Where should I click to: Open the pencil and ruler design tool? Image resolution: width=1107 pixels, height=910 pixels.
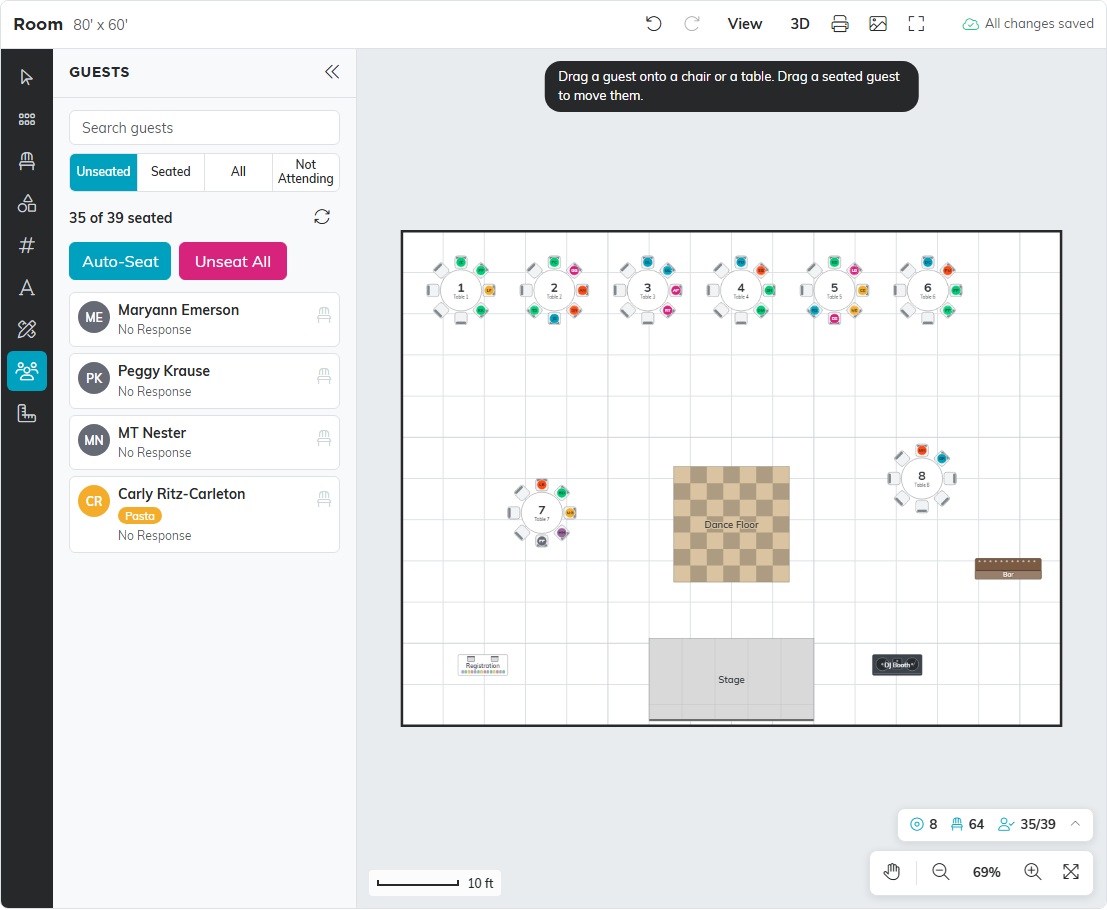27,329
